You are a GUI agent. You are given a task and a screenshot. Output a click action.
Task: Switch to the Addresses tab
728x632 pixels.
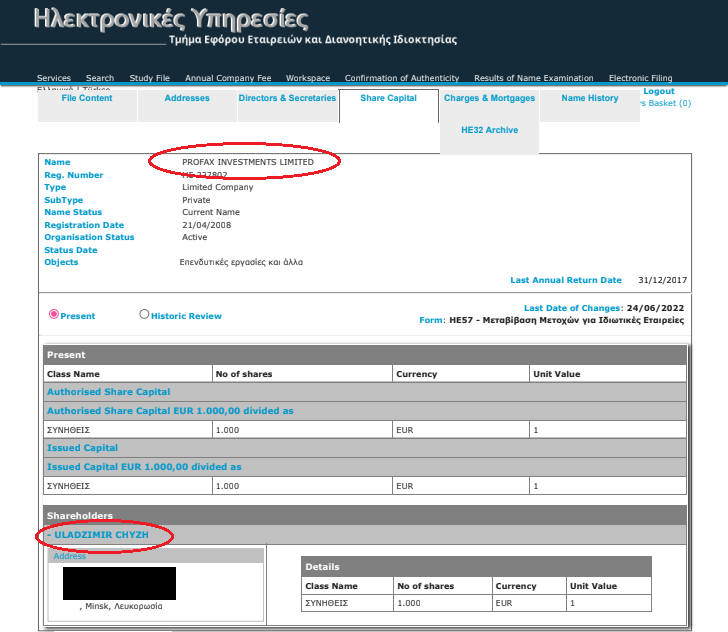tap(187, 99)
